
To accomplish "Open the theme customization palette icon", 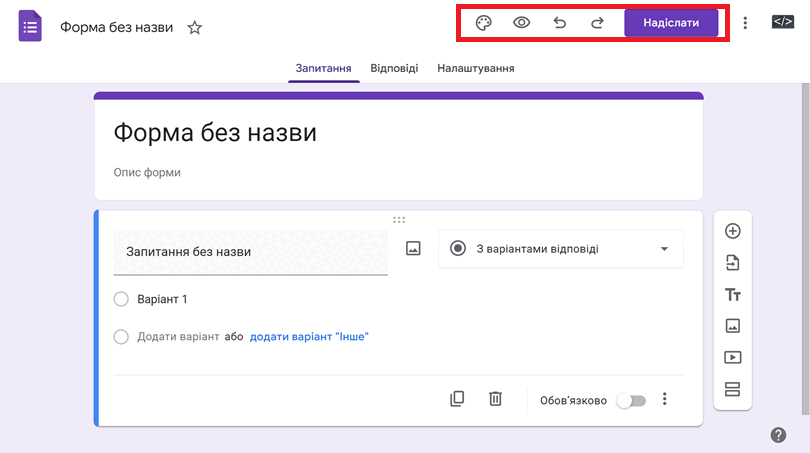I will (484, 23).
